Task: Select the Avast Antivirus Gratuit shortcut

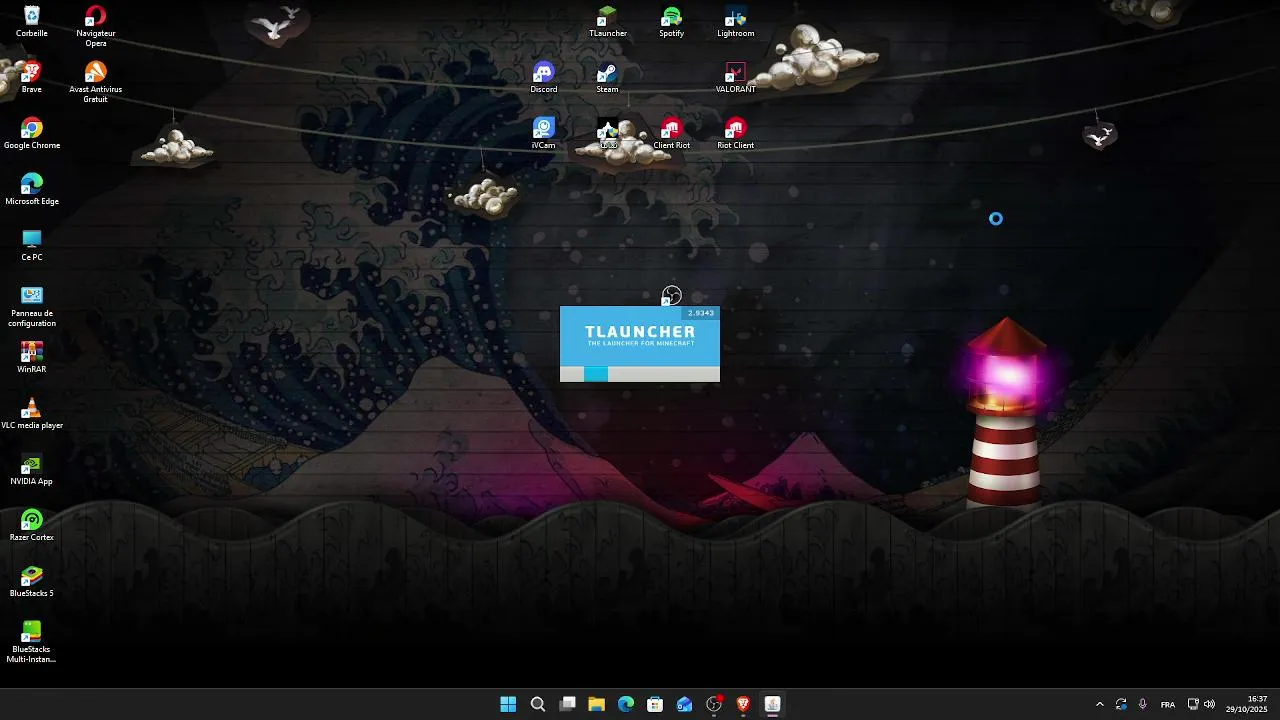Action: point(96,82)
